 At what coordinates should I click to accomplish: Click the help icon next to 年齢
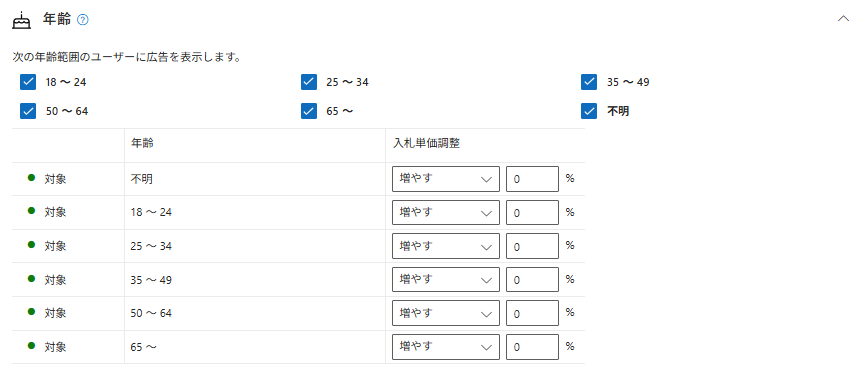83,20
